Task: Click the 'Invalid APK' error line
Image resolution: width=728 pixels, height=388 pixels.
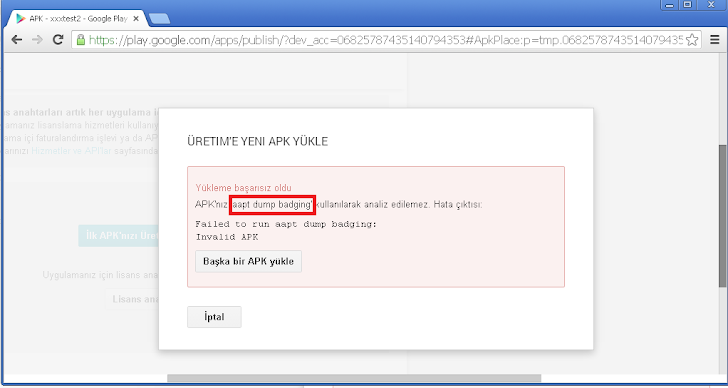Action: [x=227, y=237]
